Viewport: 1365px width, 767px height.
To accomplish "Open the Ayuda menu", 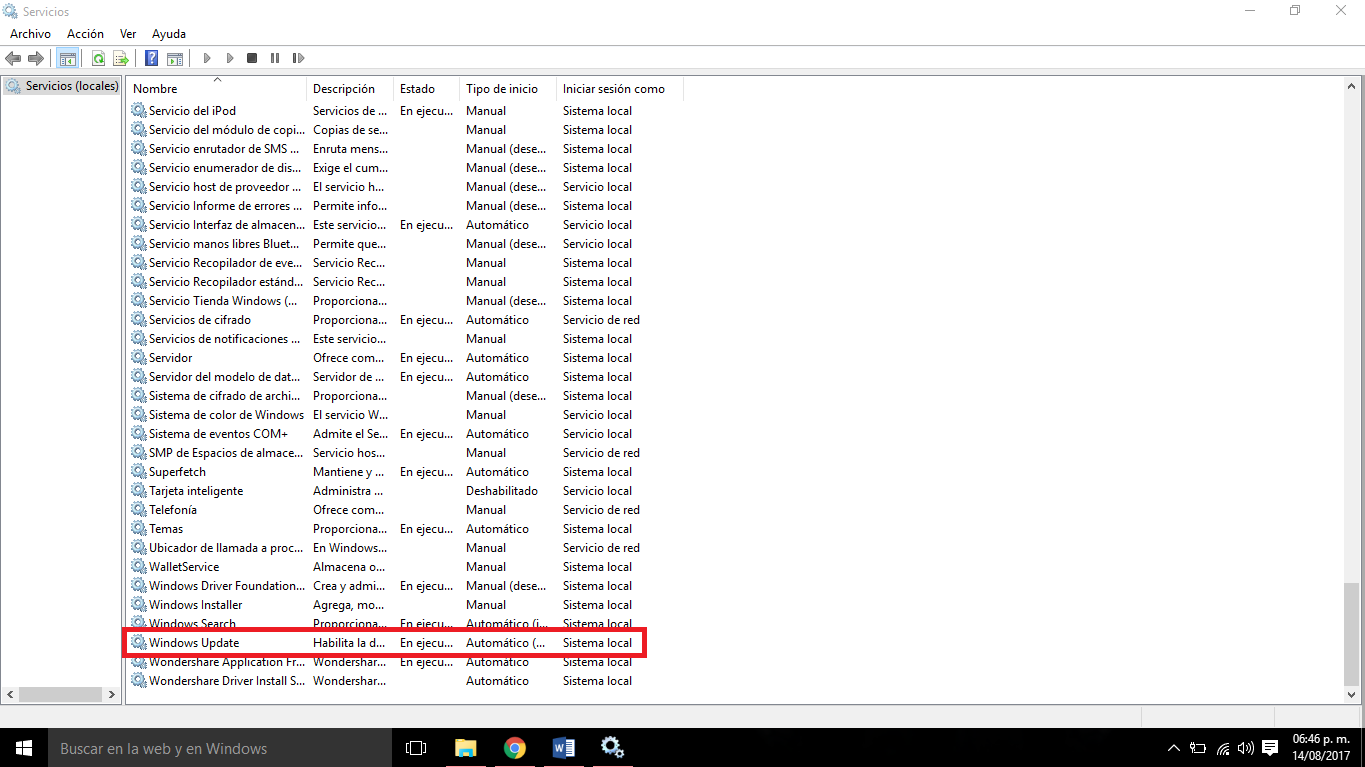I will coord(169,34).
